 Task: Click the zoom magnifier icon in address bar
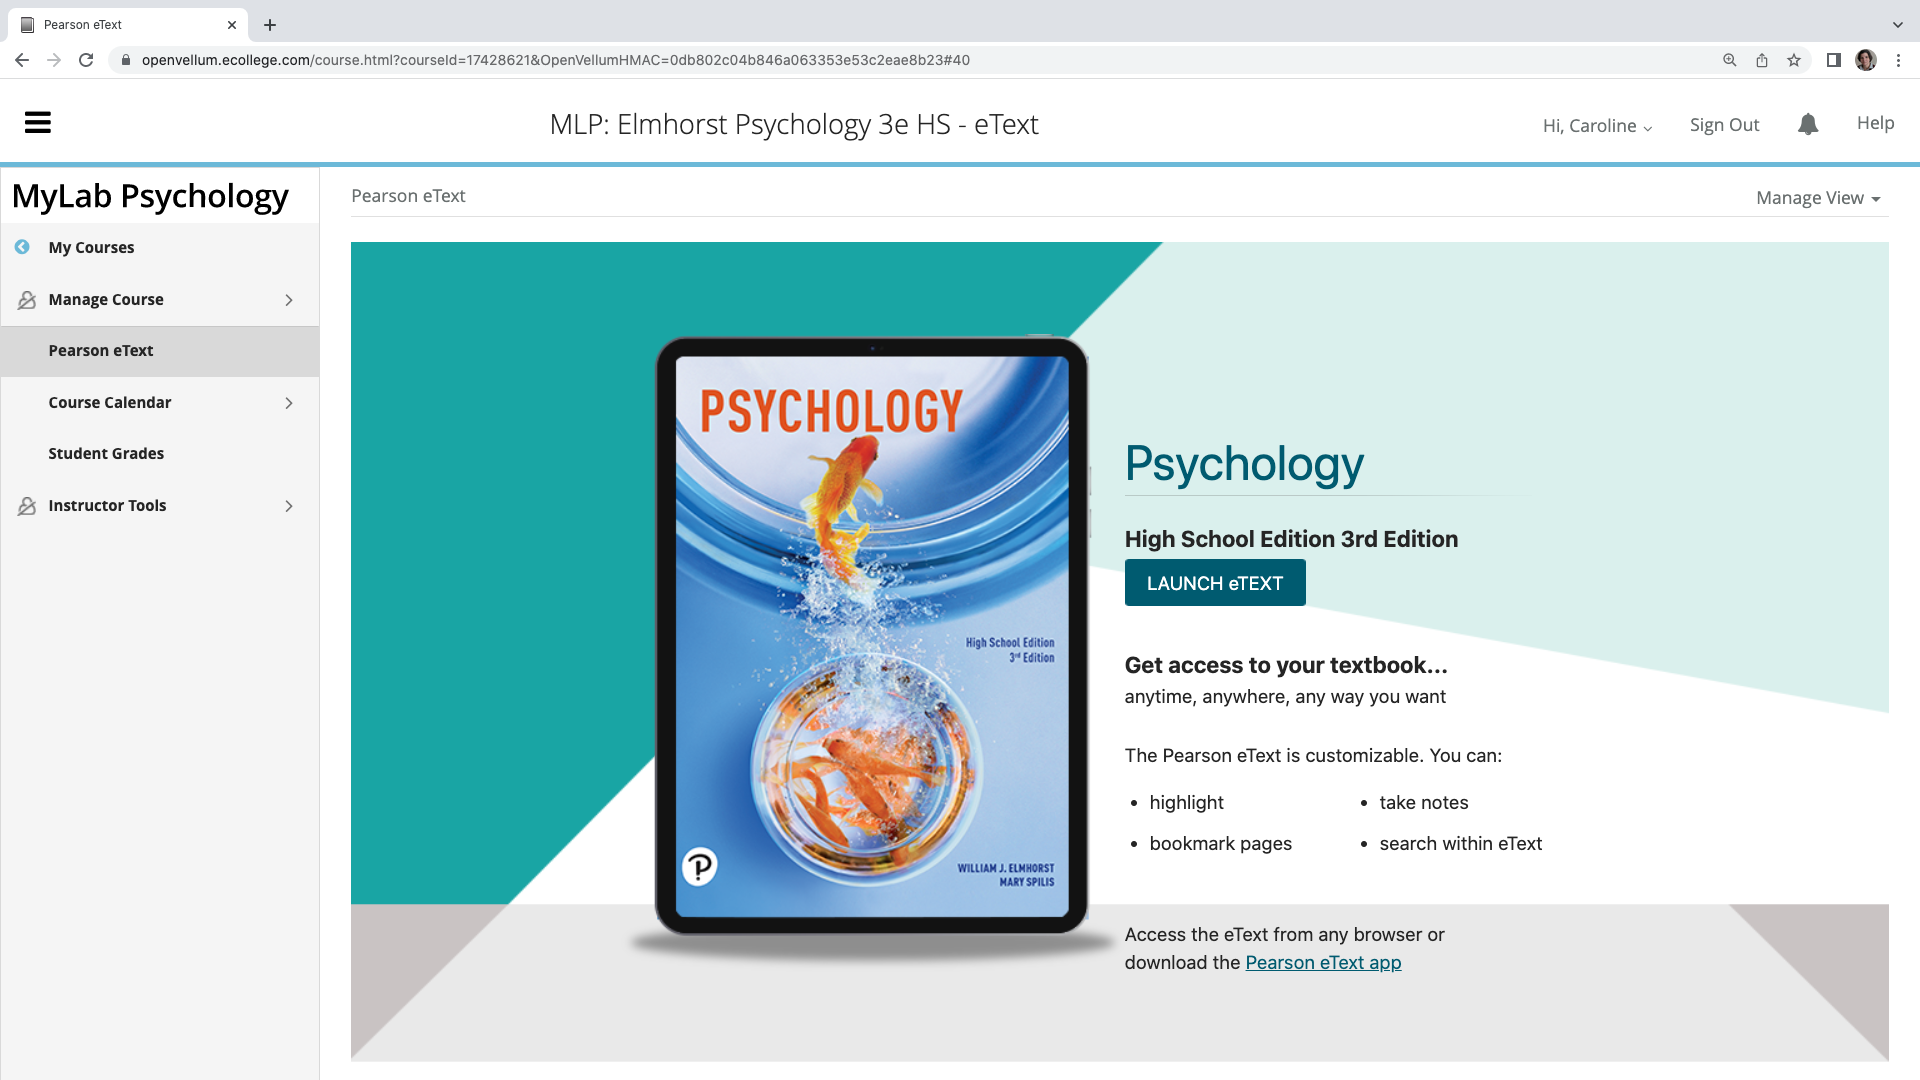tap(1730, 60)
